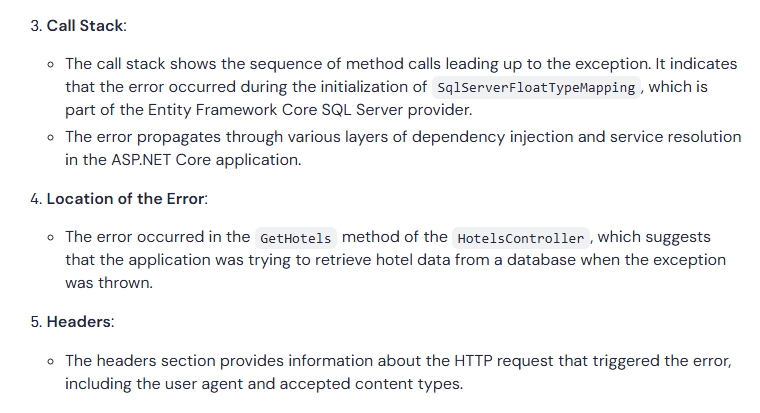Image resolution: width=760 pixels, height=413 pixels.
Task: Click the words "was thrown."
Action: 109,283
